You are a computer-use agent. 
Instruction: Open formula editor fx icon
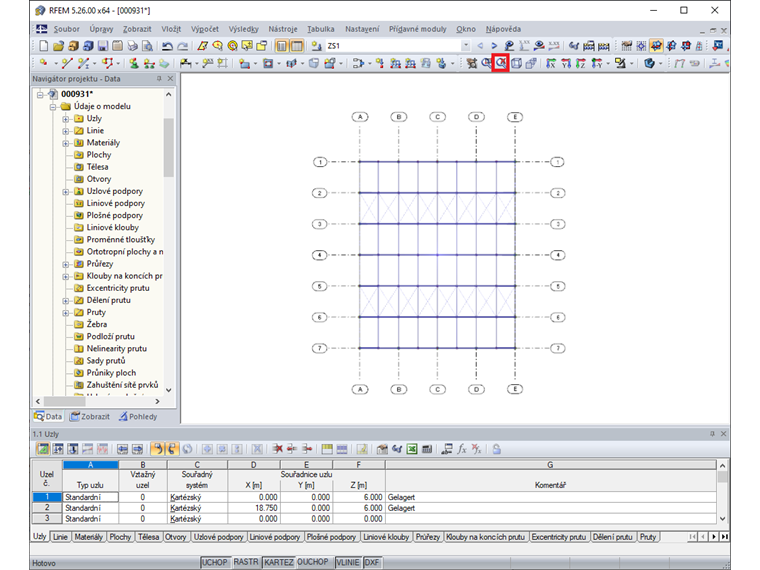461,449
